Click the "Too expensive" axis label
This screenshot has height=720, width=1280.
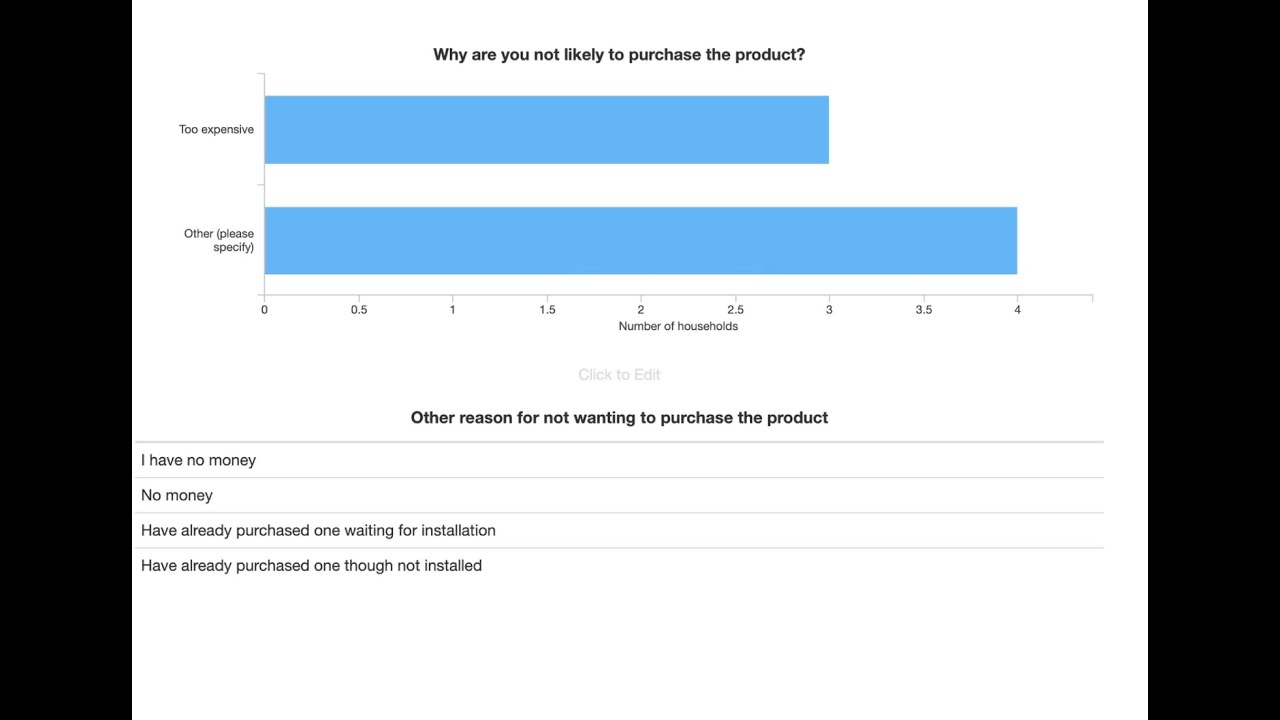point(216,129)
